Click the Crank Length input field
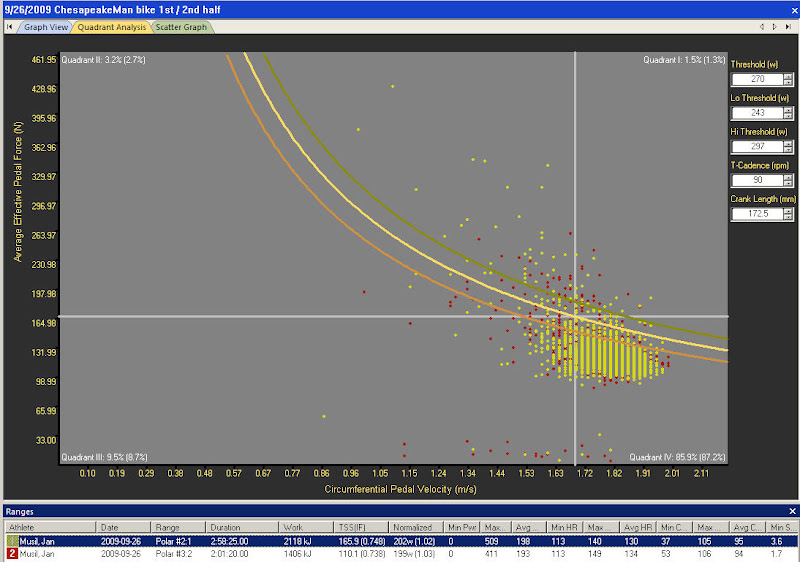 coord(755,215)
